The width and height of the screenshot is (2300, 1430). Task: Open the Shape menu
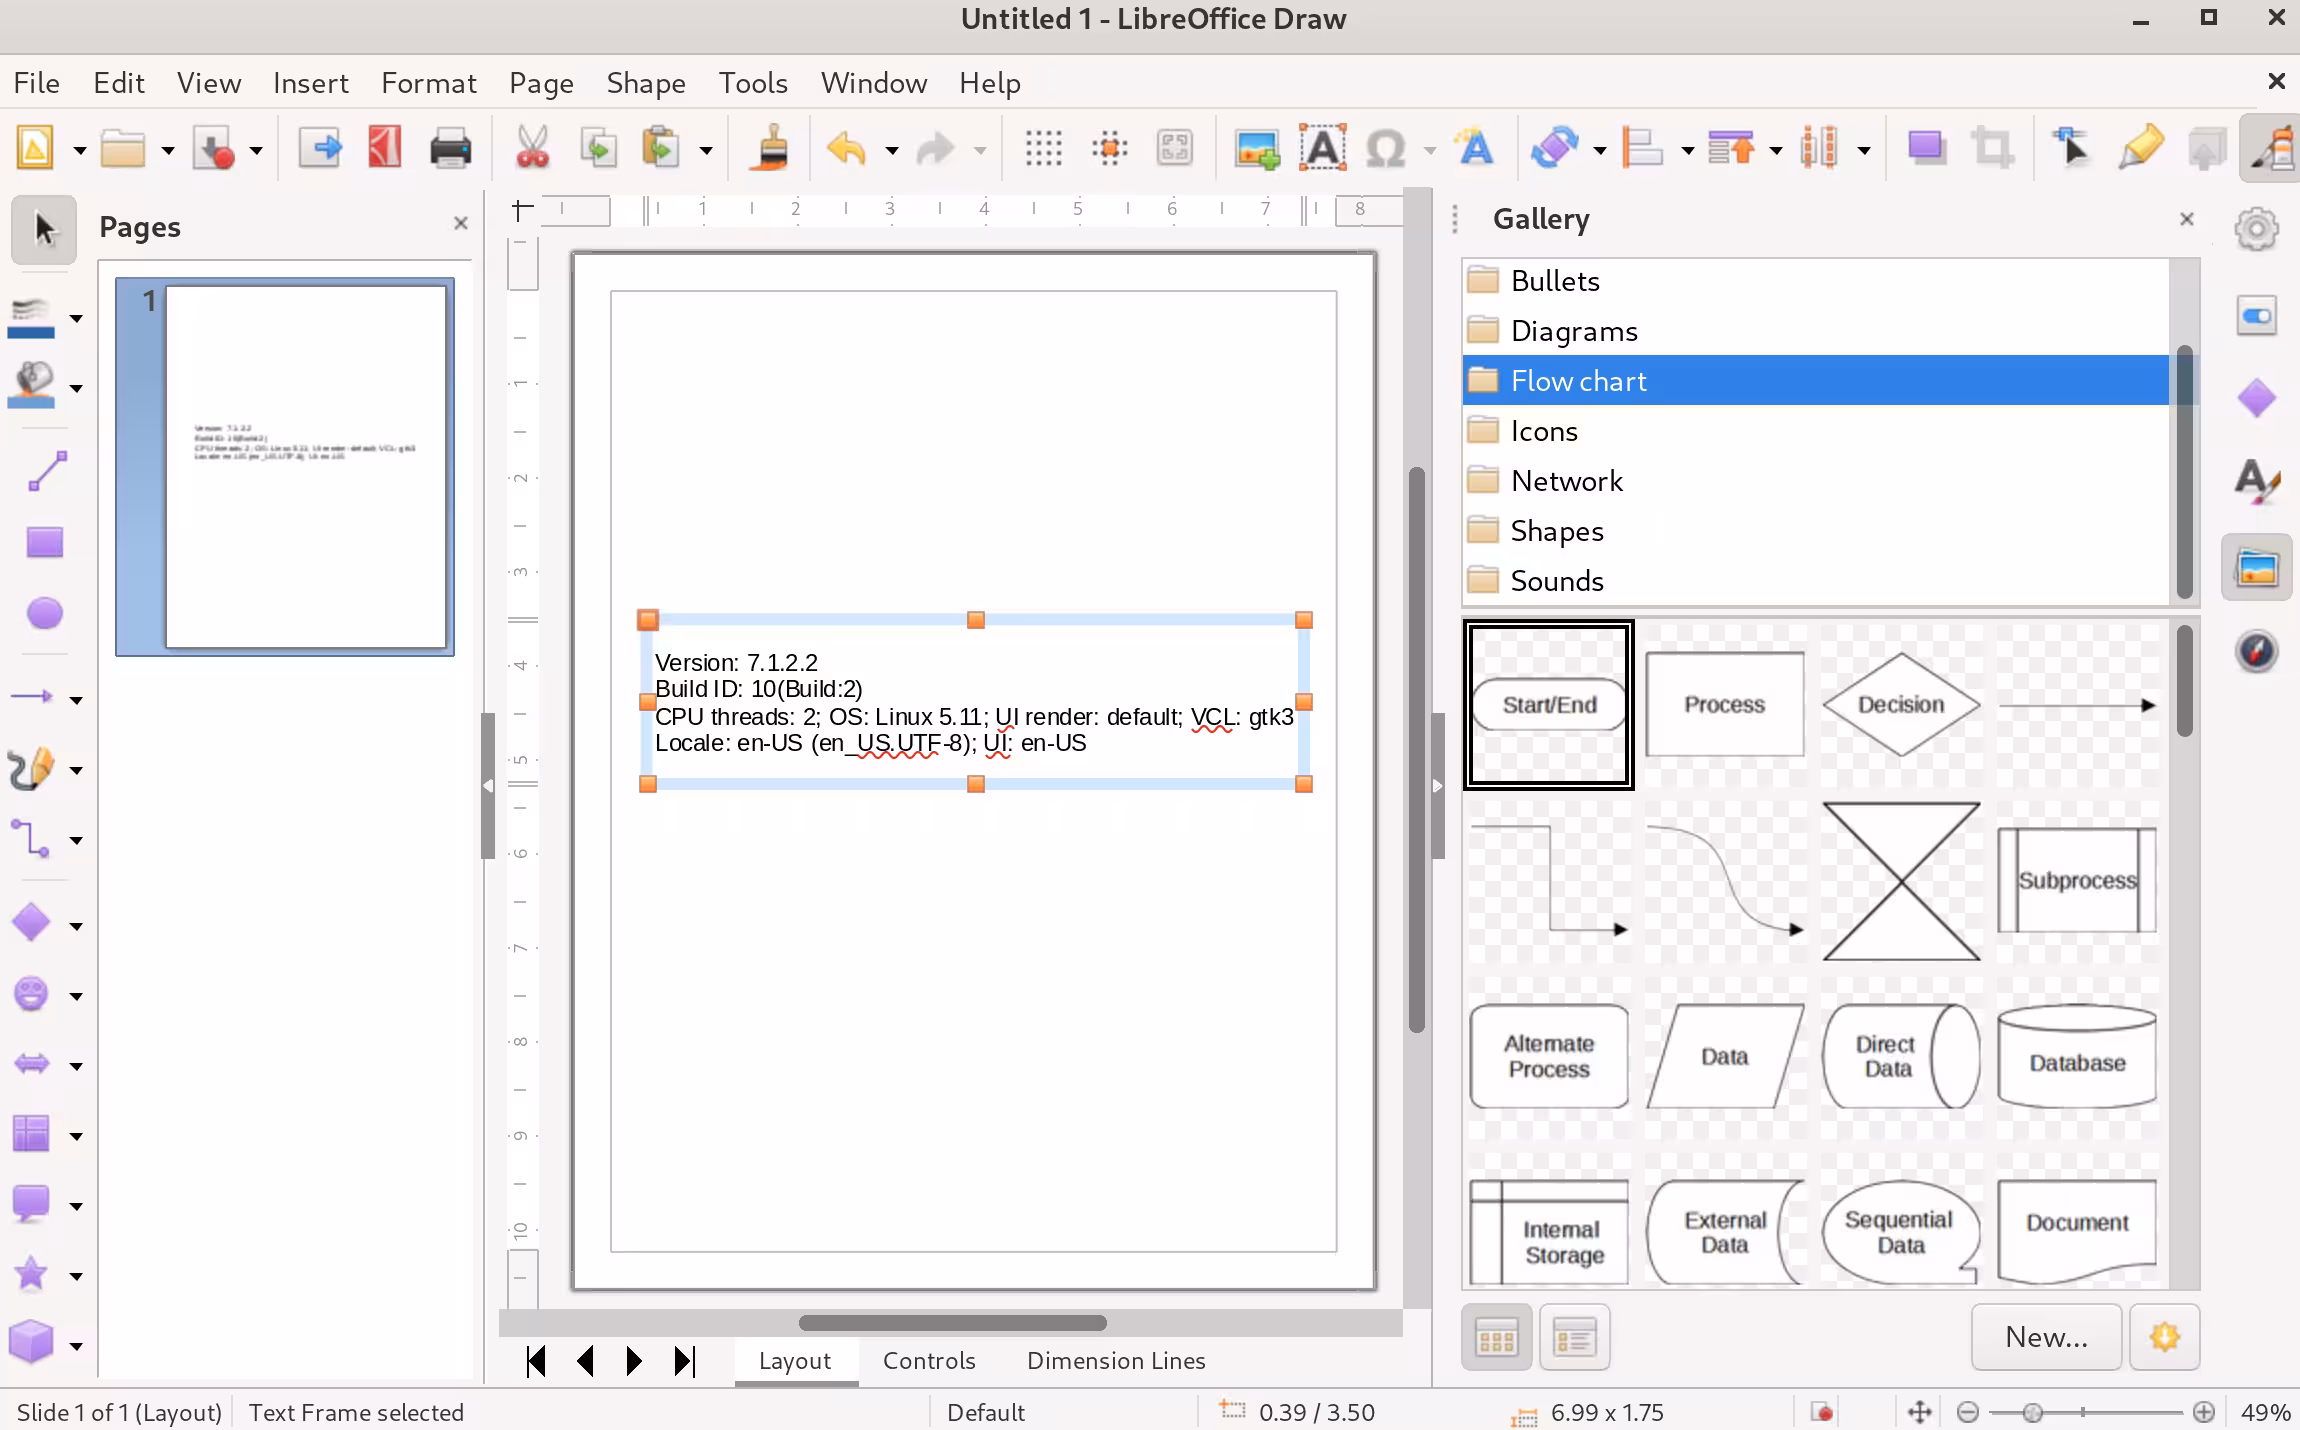coord(645,83)
